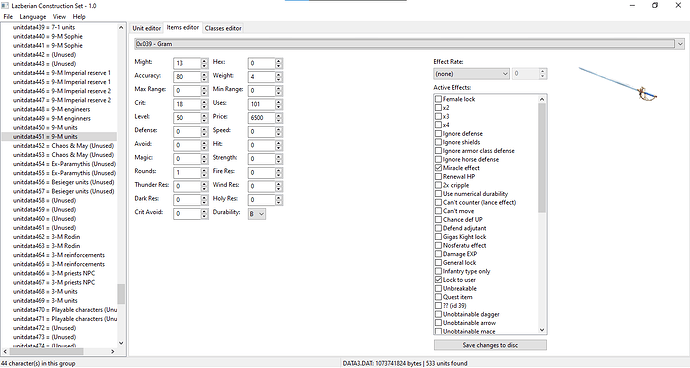Select unitdata470 = Playable characters
Viewport: 690px width, 368px height.
[65, 310]
